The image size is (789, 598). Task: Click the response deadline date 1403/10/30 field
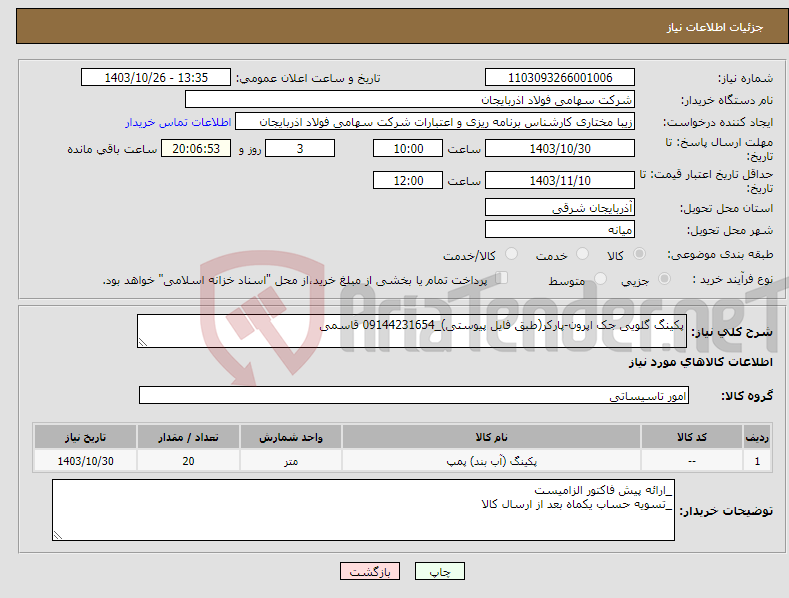[560, 148]
